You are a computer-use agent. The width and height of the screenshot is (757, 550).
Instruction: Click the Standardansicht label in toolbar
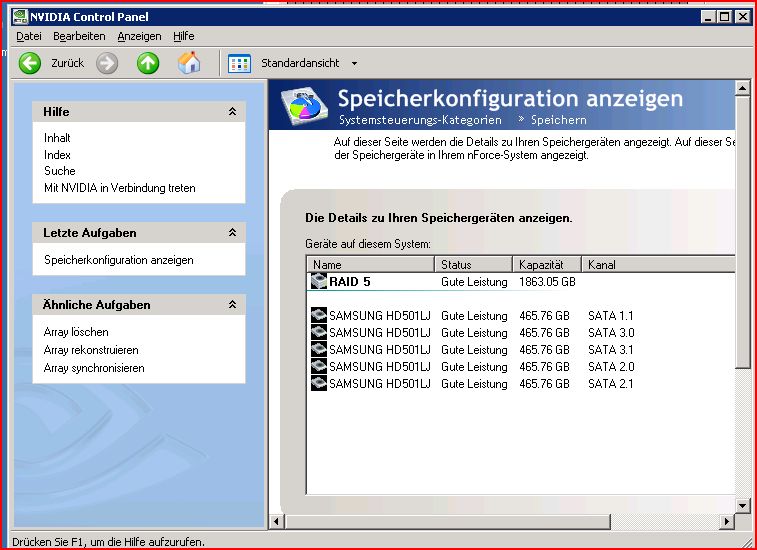300,63
